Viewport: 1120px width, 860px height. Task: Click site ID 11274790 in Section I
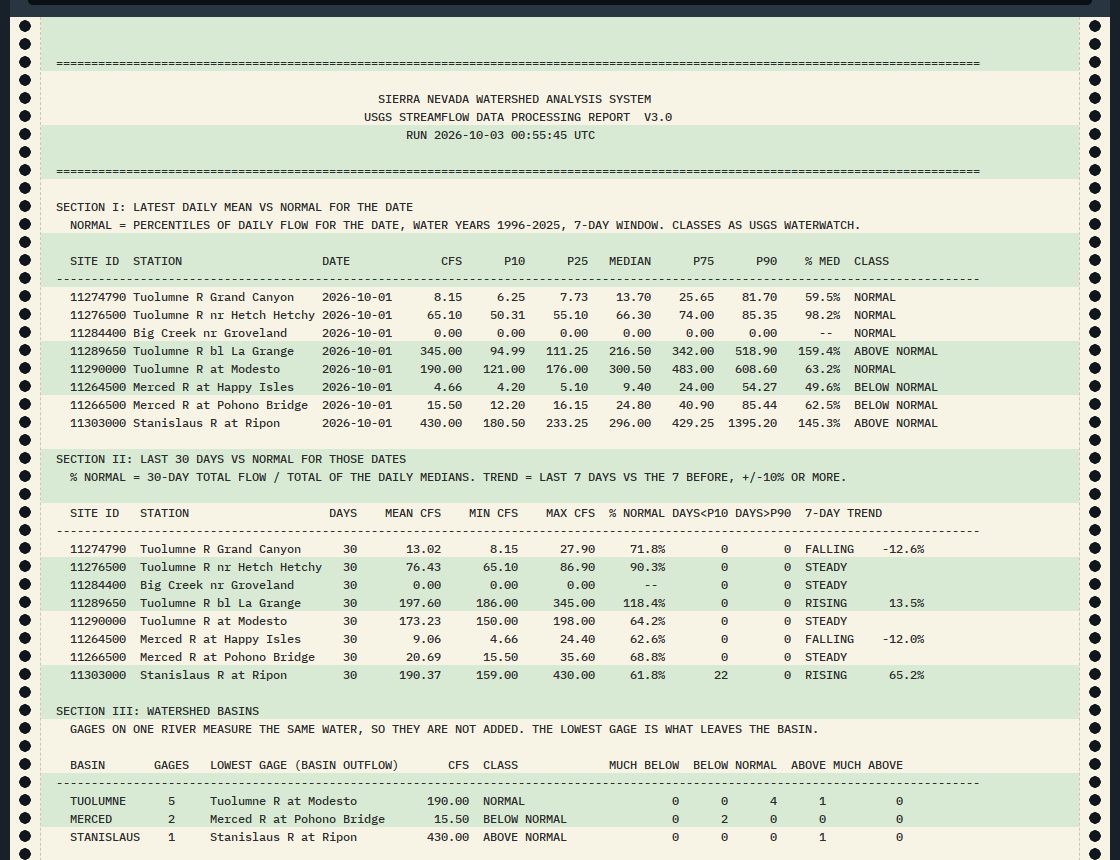coord(98,297)
